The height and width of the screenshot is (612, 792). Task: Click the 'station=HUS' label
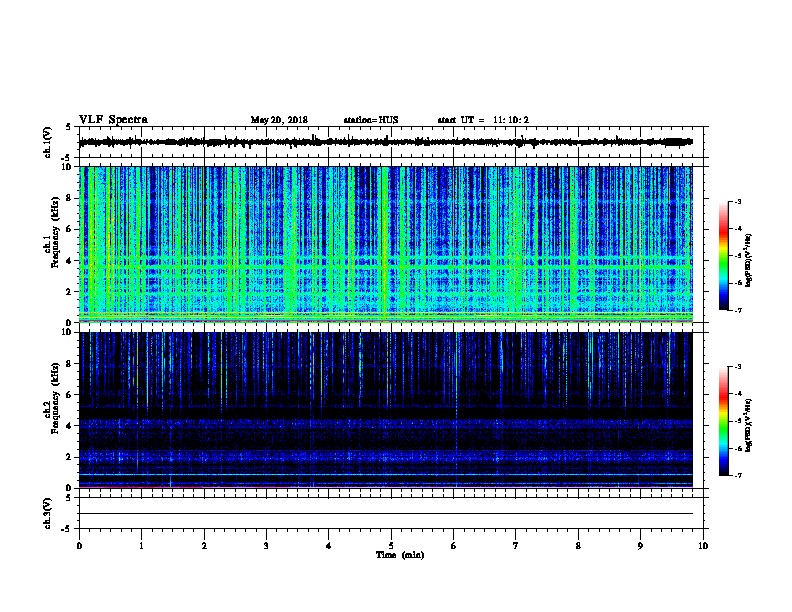coord(371,120)
